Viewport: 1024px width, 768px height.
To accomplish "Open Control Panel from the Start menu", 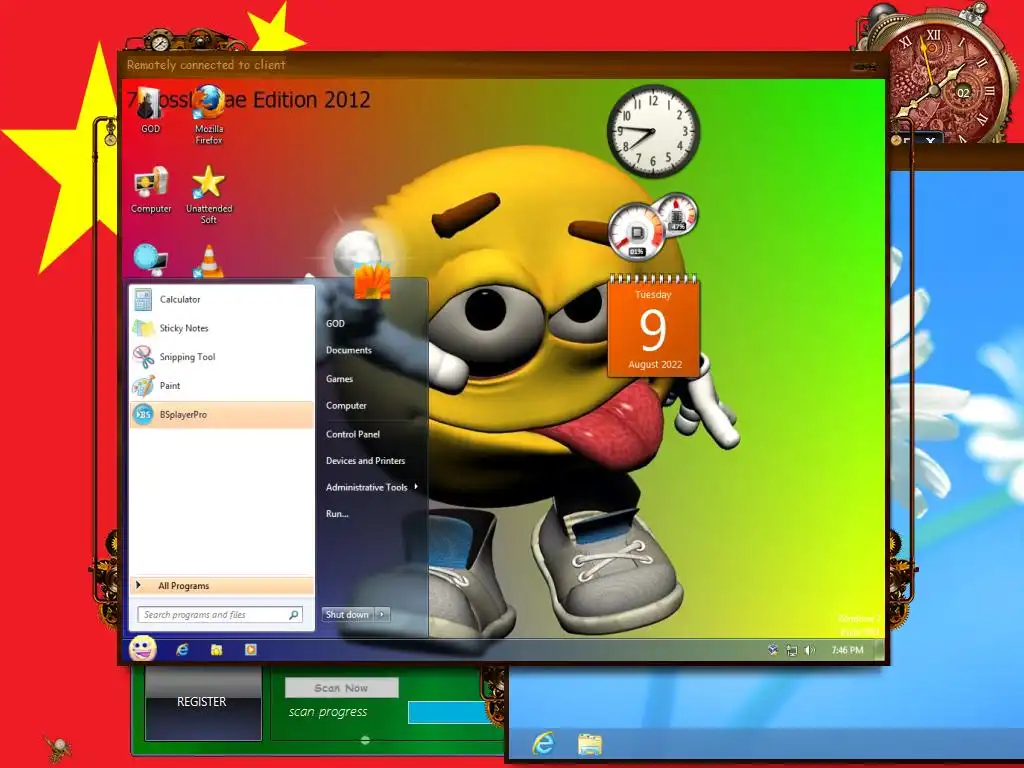I will pyautogui.click(x=353, y=434).
